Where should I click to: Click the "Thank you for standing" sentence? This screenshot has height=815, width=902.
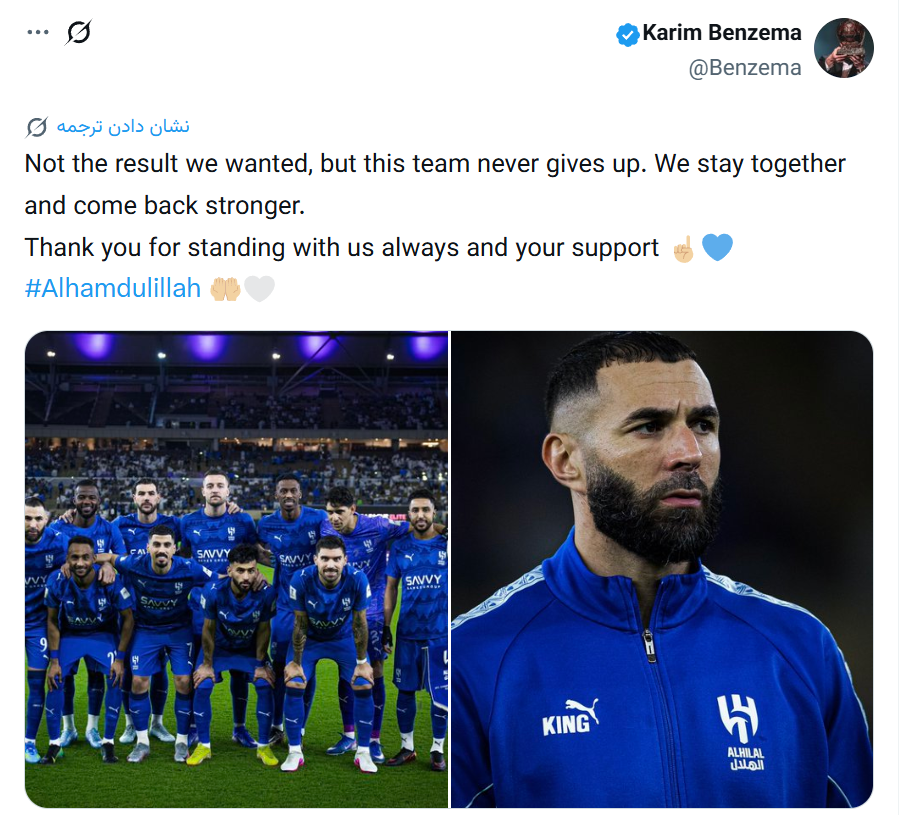tap(340, 247)
